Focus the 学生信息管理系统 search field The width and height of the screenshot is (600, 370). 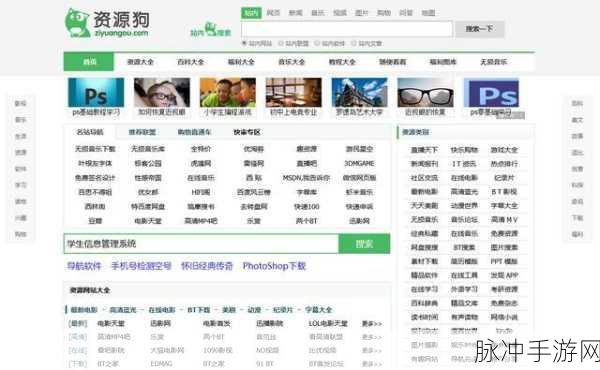pos(201,244)
